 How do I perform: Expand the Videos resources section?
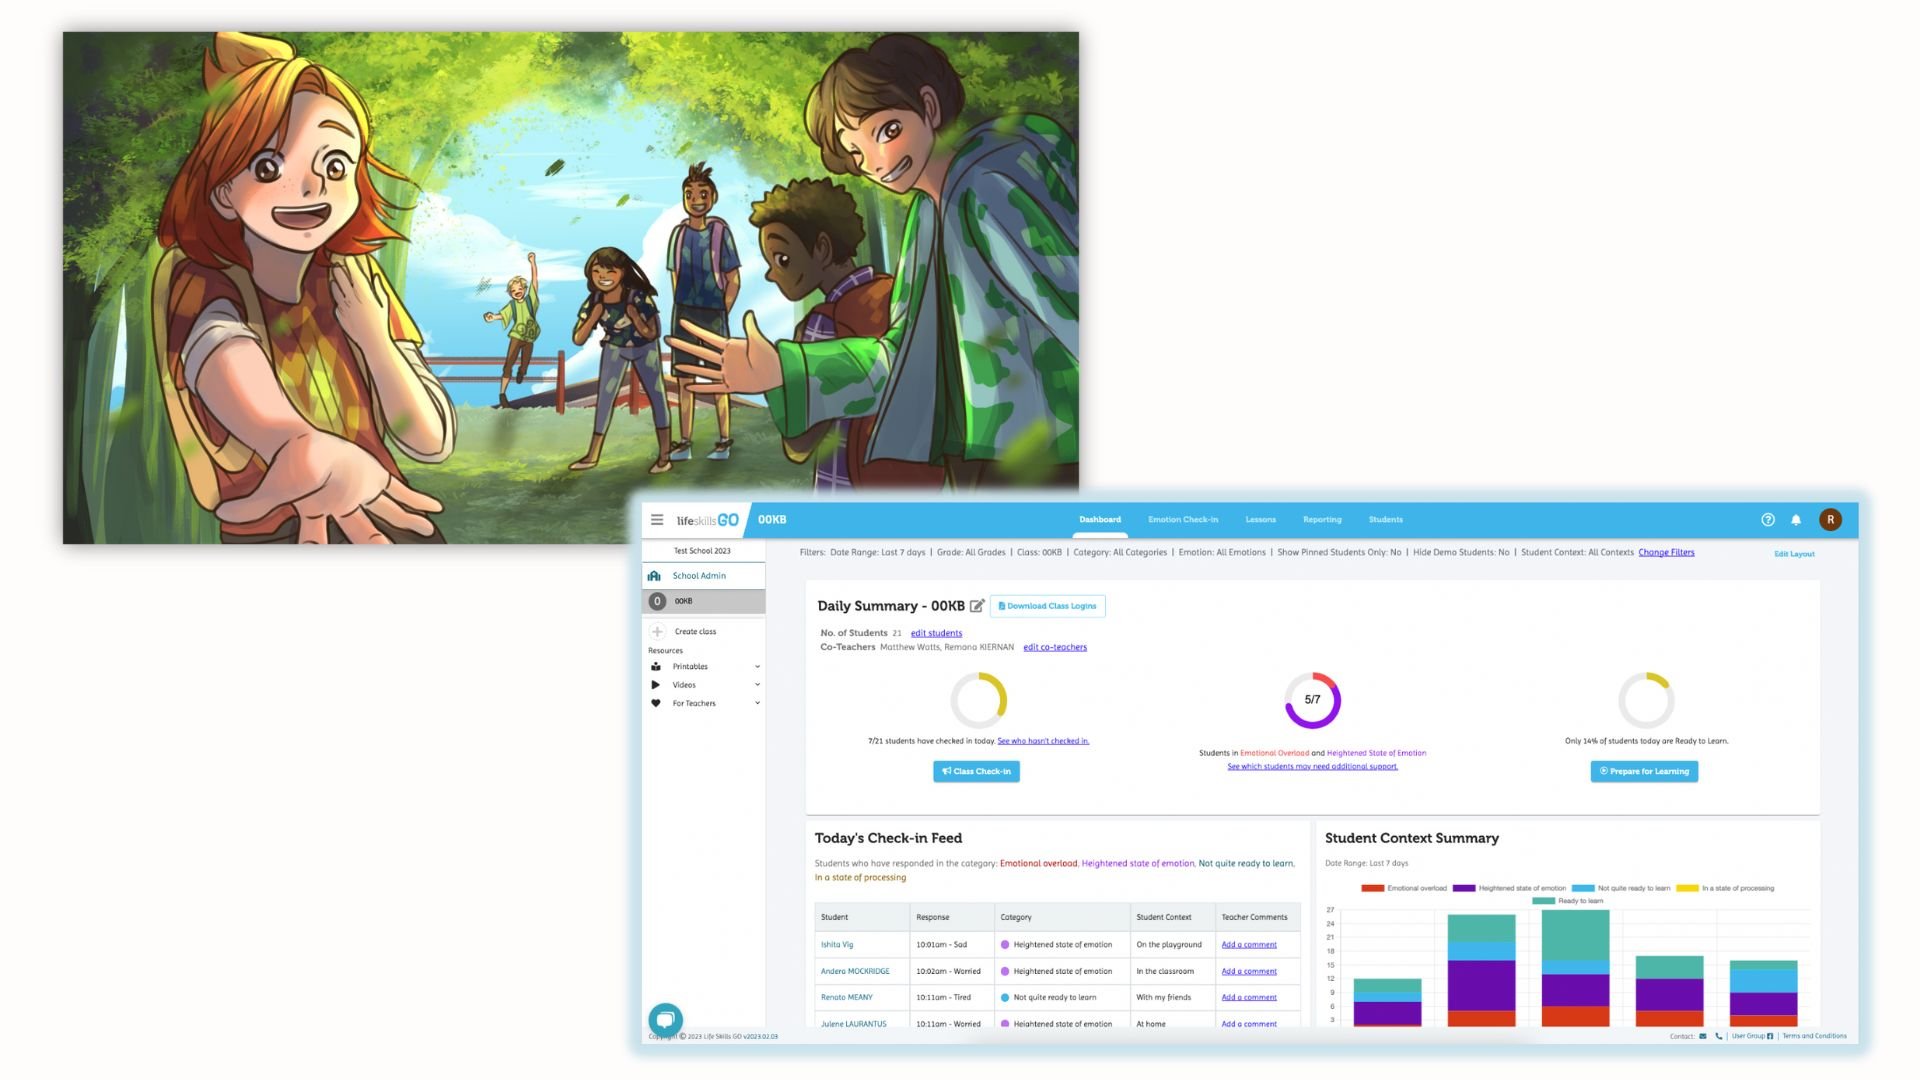tap(757, 685)
